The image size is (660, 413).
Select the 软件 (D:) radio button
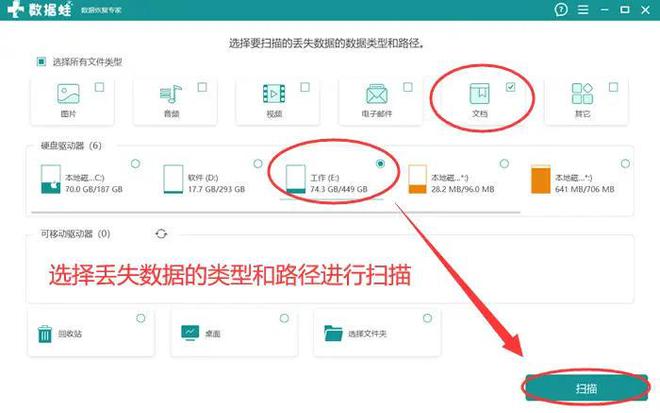coord(258,163)
